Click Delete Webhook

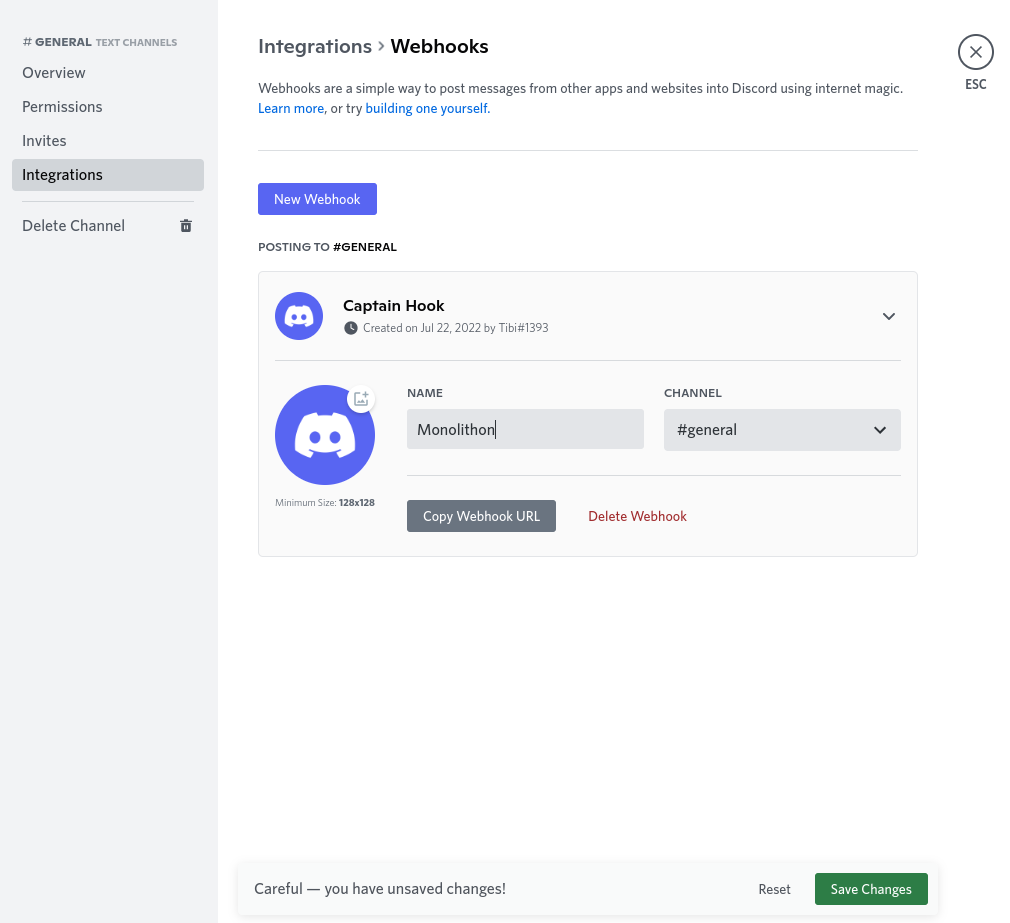coord(637,516)
